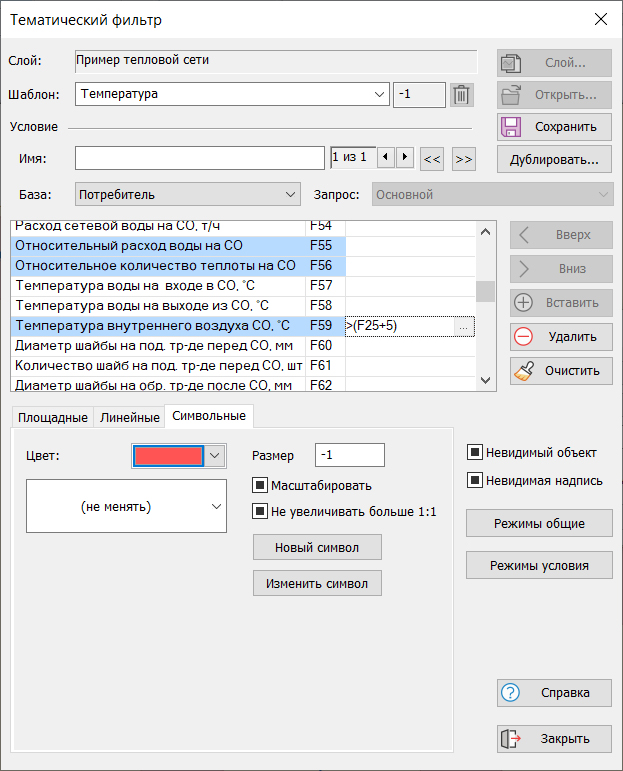Click the trash icon beside template field

pyautogui.click(x=461, y=95)
